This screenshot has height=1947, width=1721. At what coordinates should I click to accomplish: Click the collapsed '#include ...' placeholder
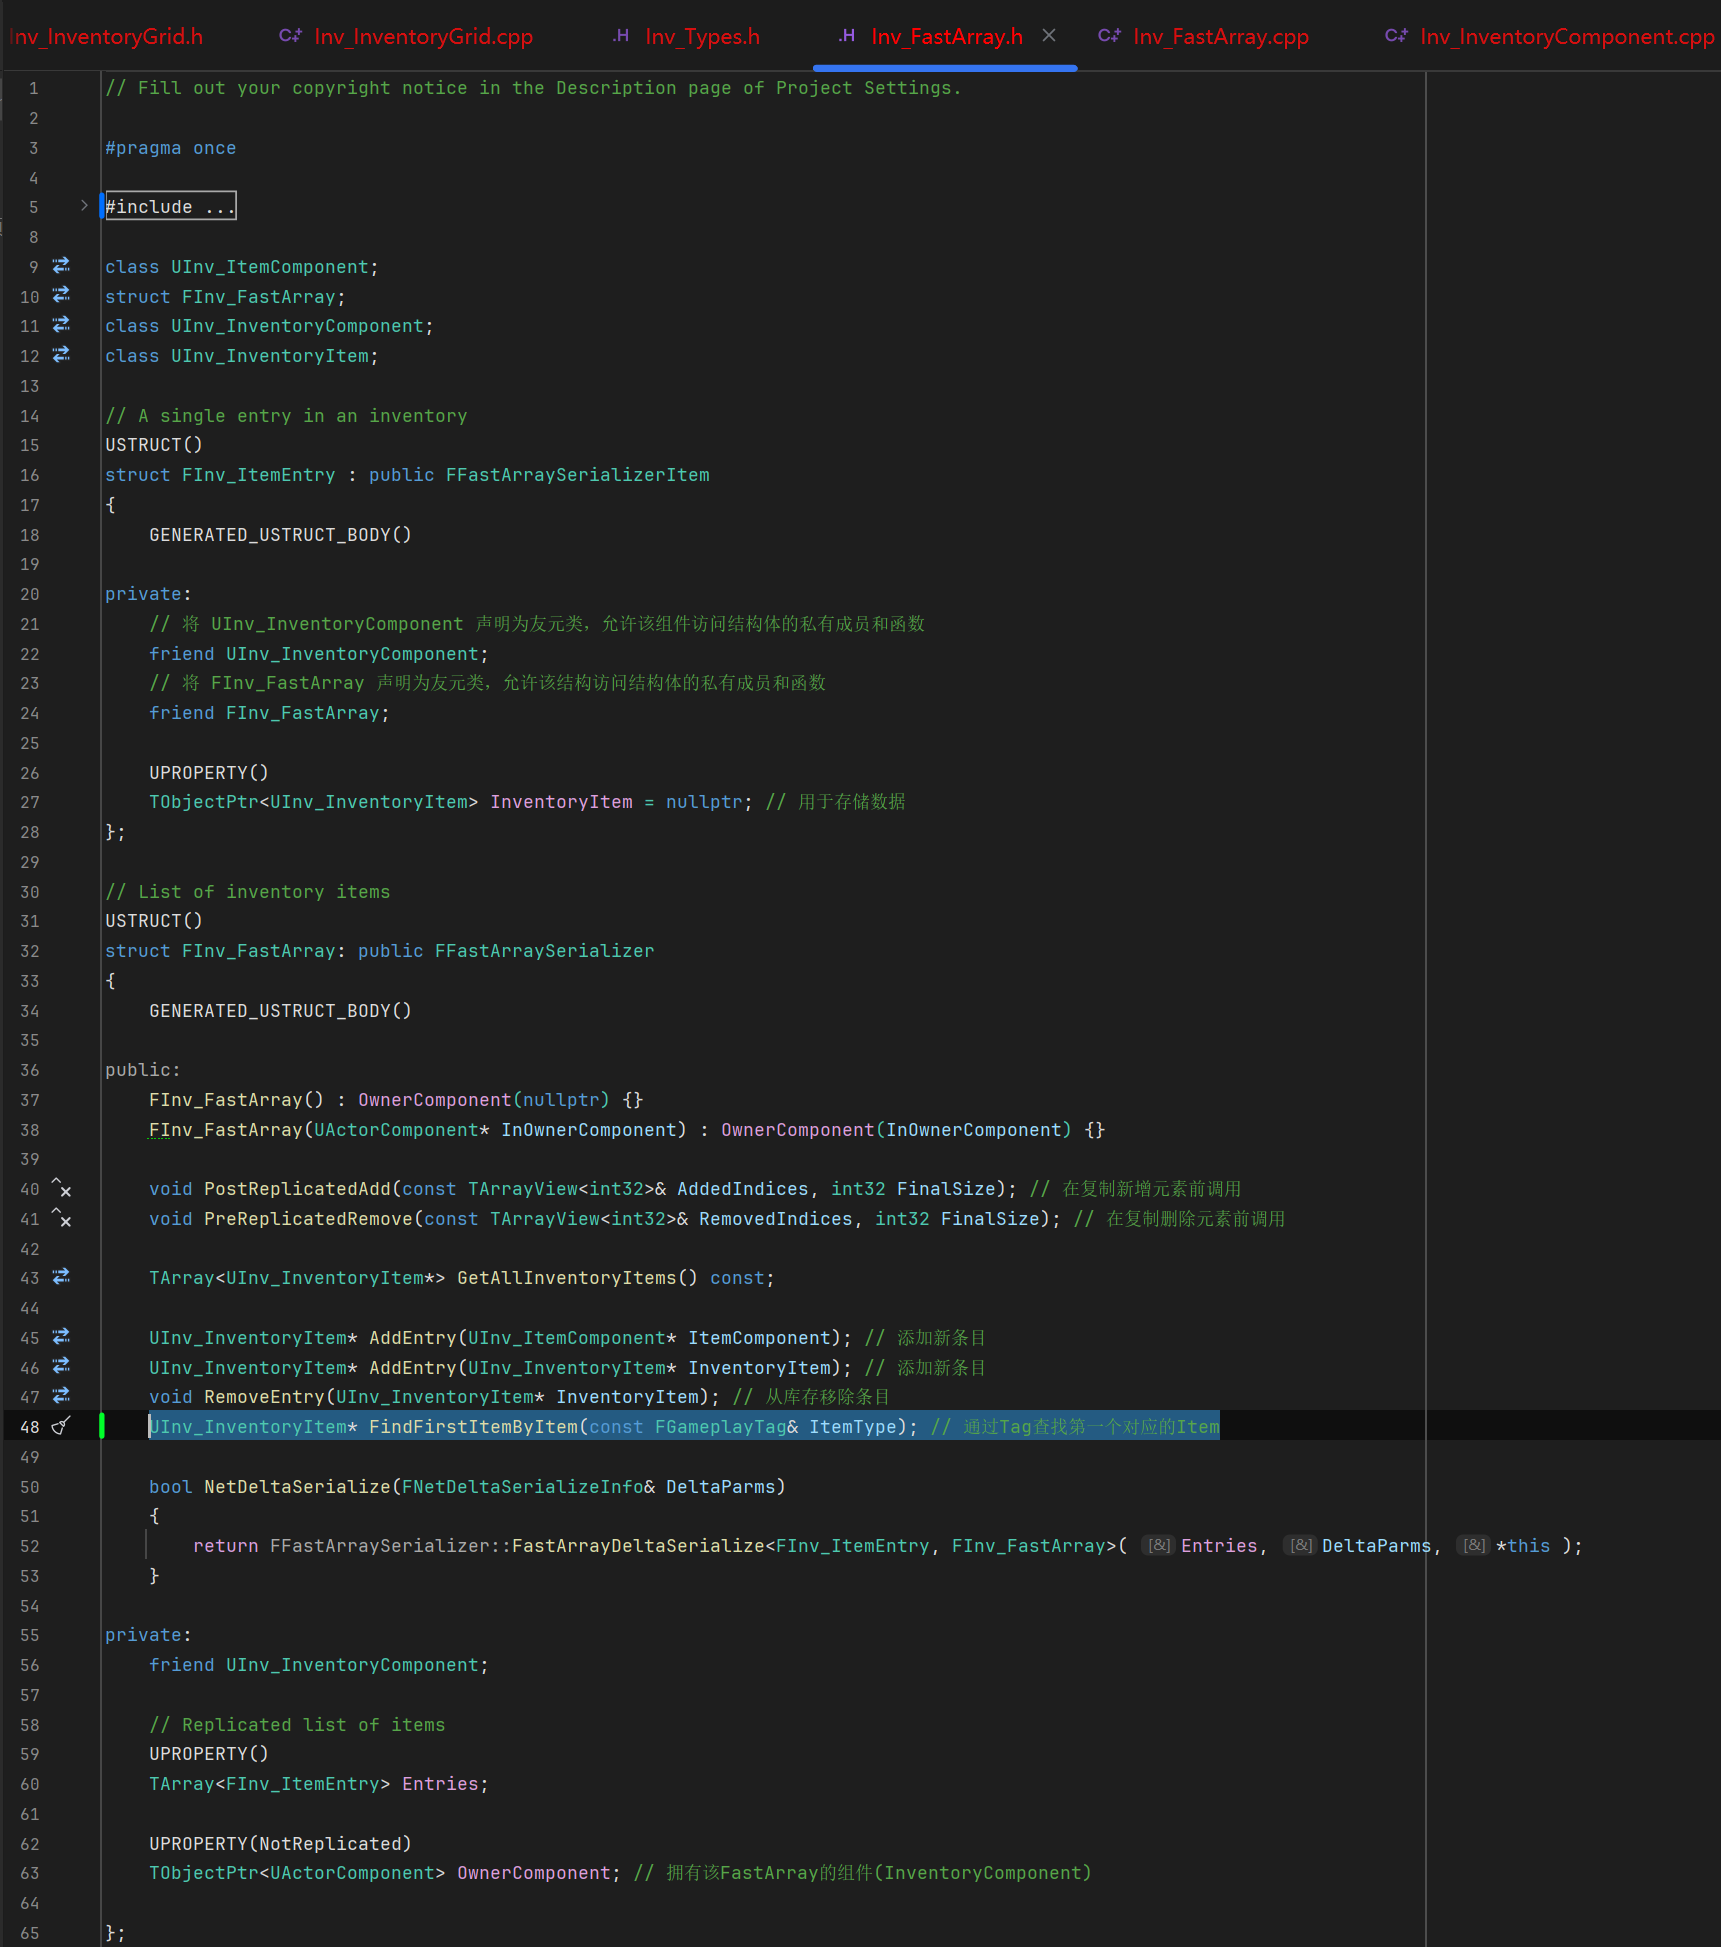click(x=171, y=206)
